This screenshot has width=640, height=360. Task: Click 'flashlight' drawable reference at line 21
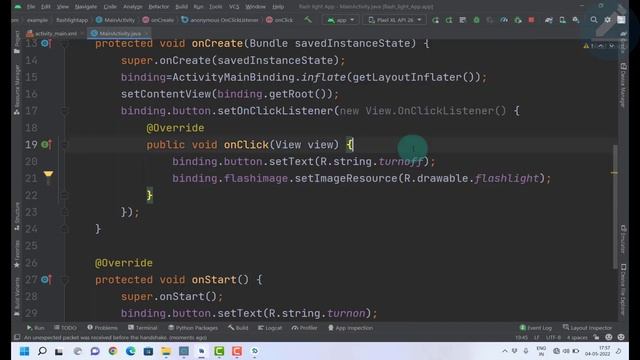[x=507, y=178]
